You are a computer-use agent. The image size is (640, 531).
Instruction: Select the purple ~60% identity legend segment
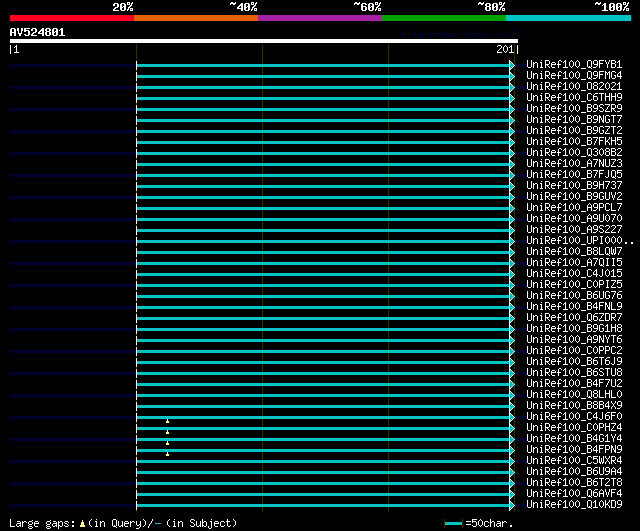coord(320,18)
